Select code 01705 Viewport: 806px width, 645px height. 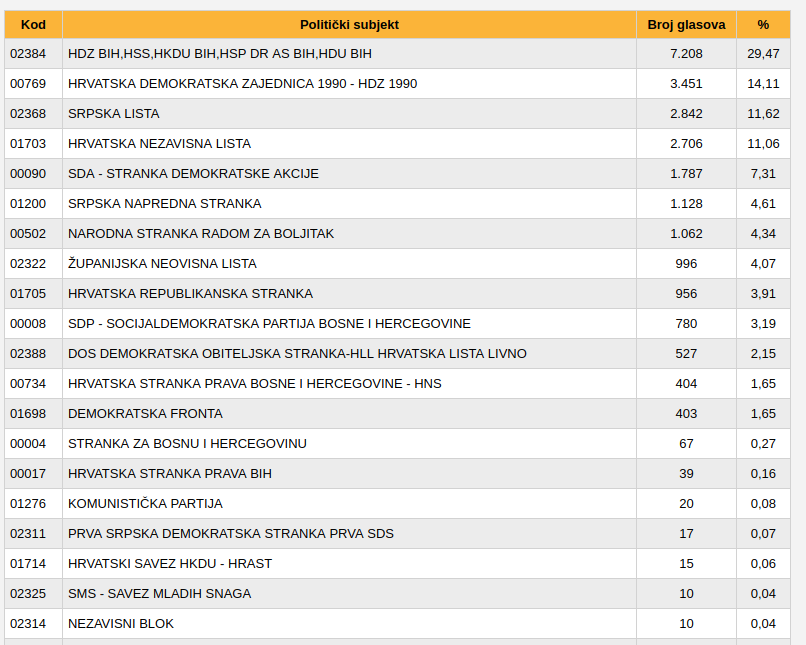click(x=28, y=293)
